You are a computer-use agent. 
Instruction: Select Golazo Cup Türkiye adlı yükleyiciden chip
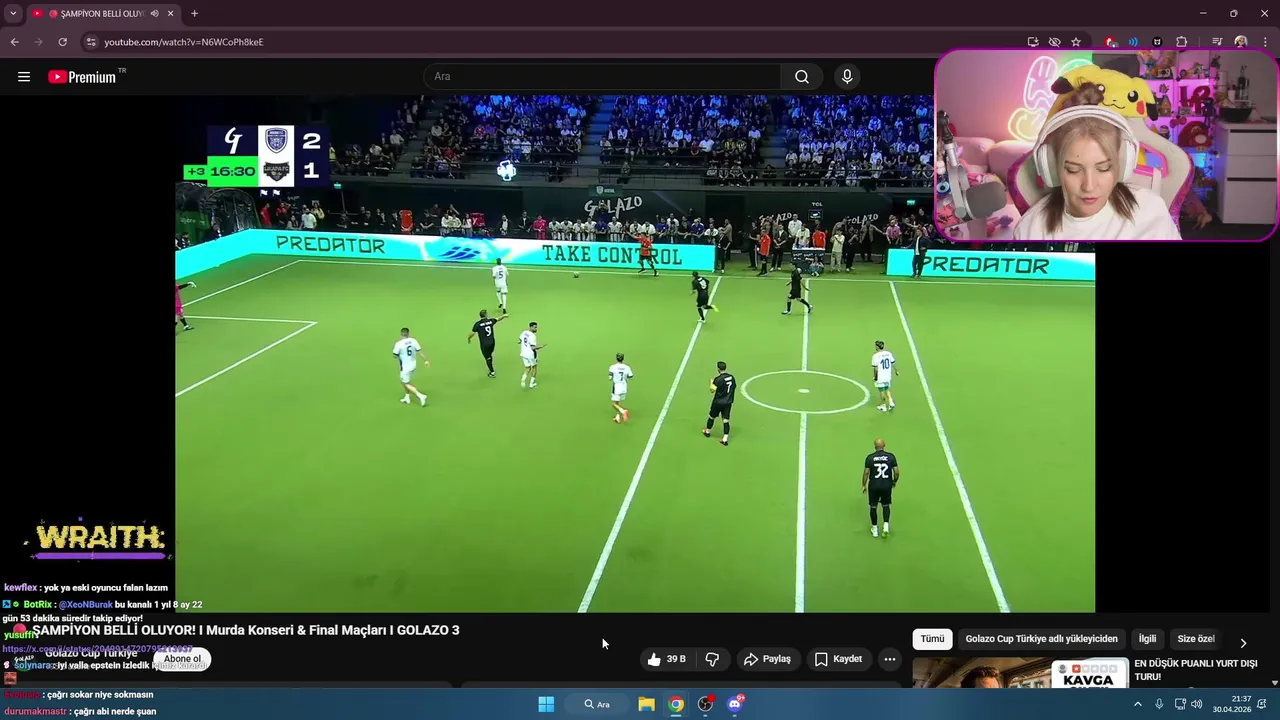[1041, 639]
